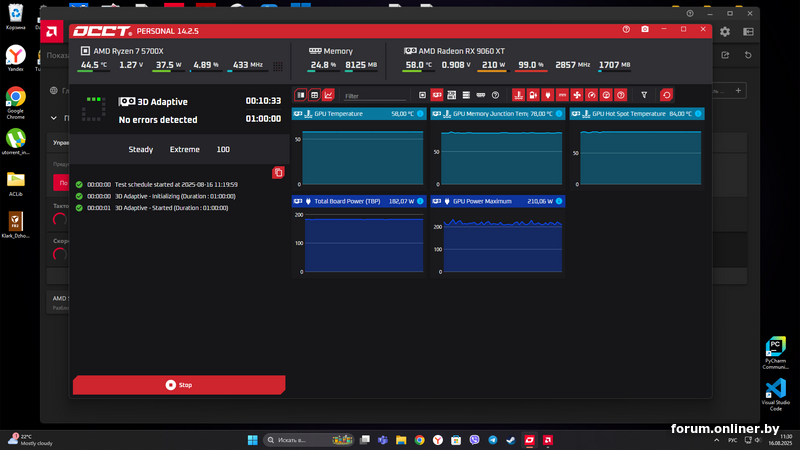800x450 pixels.
Task: Open info for the GPU Hot Spot Temperature graph
Action: [698, 114]
